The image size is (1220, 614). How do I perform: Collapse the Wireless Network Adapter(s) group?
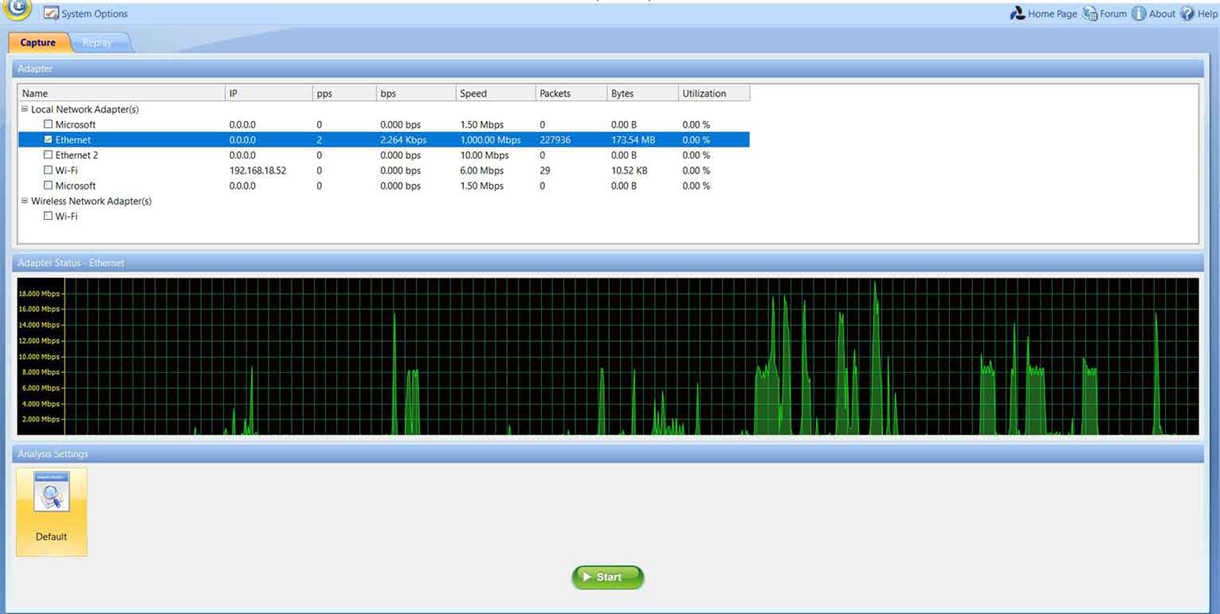(x=25, y=201)
